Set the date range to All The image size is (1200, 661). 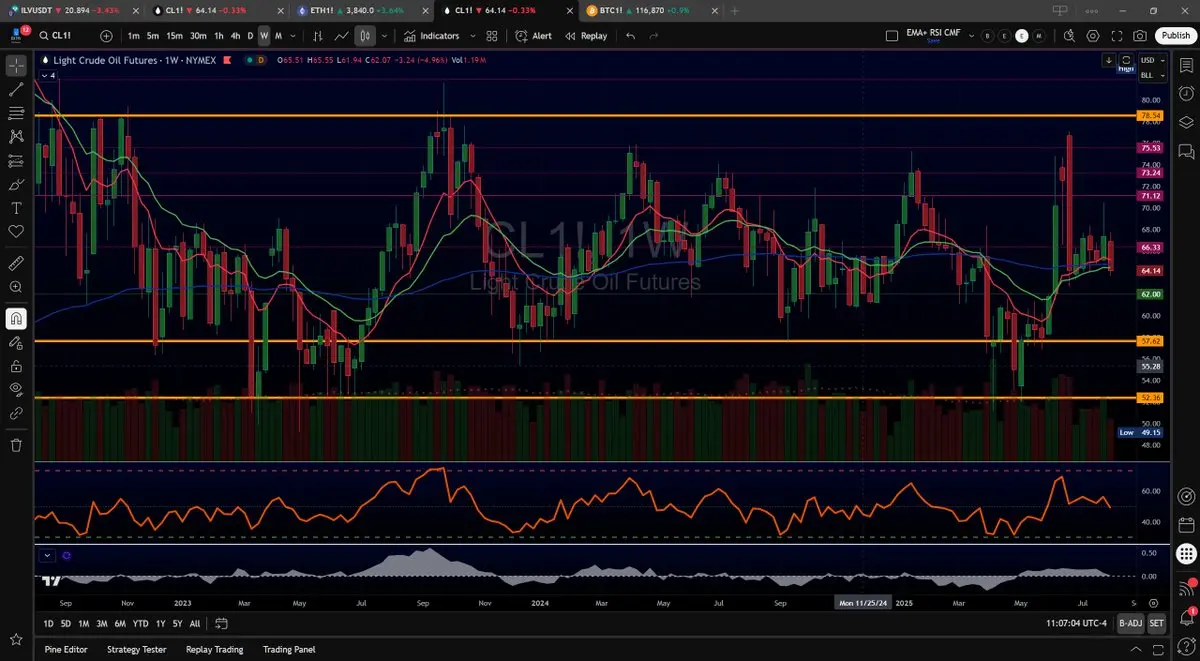[194, 624]
